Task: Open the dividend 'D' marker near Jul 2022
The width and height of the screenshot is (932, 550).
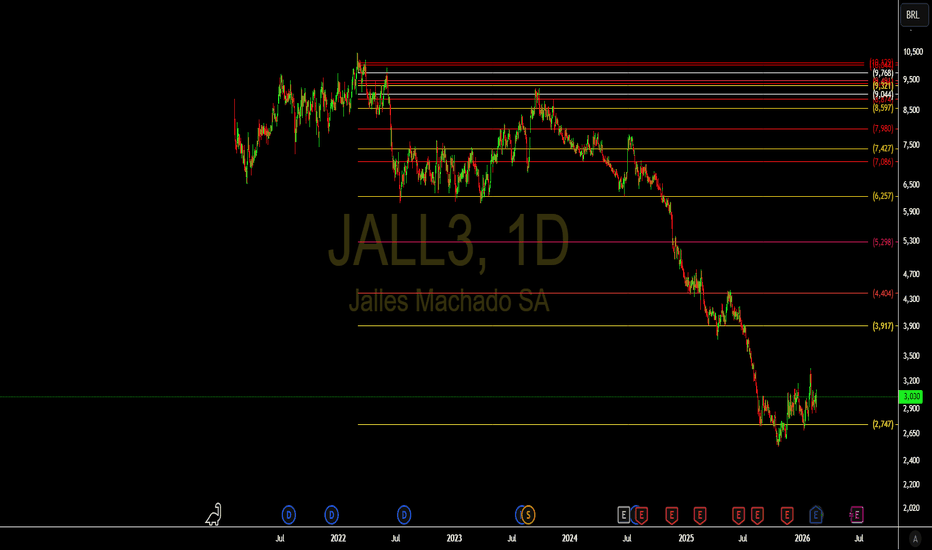Action: coord(404,515)
